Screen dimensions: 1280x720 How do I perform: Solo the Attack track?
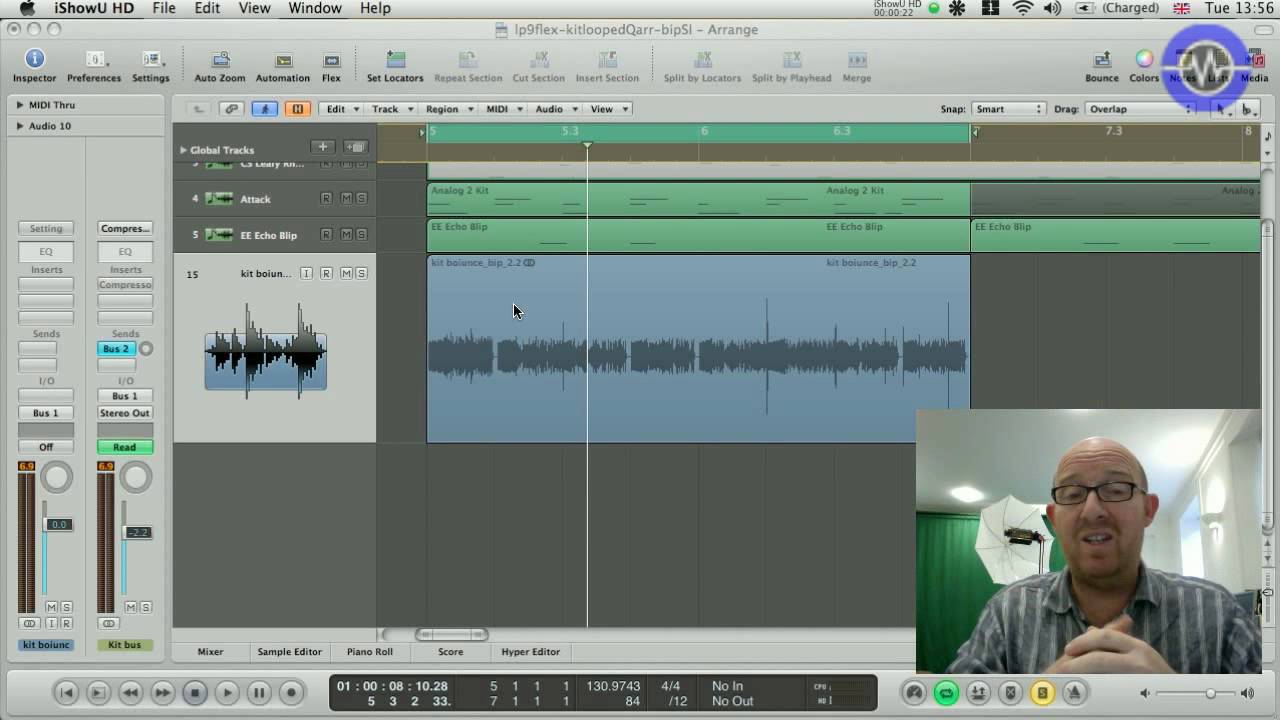(x=361, y=198)
